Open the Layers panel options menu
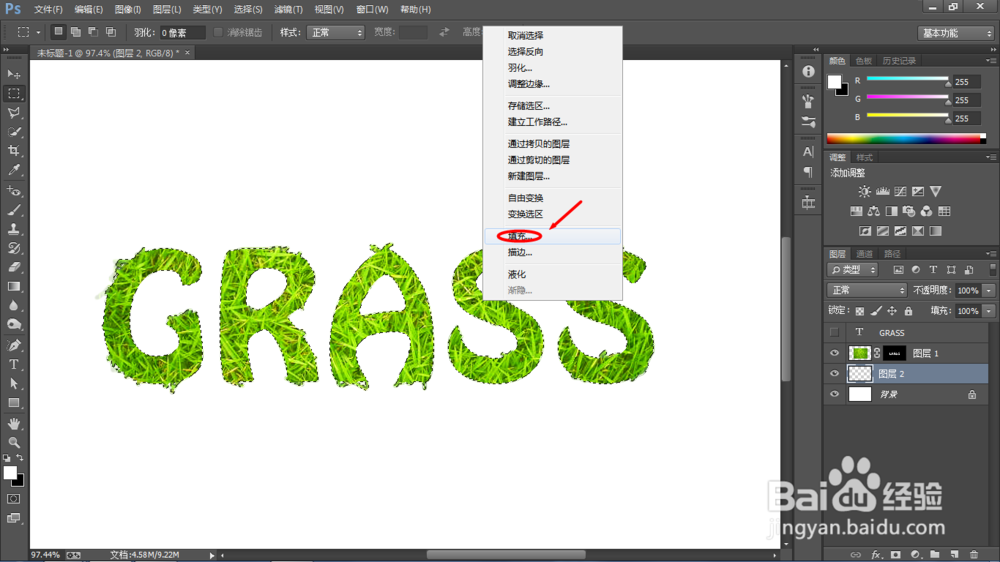Screen dimensions: 1000x562 [x=990, y=253]
